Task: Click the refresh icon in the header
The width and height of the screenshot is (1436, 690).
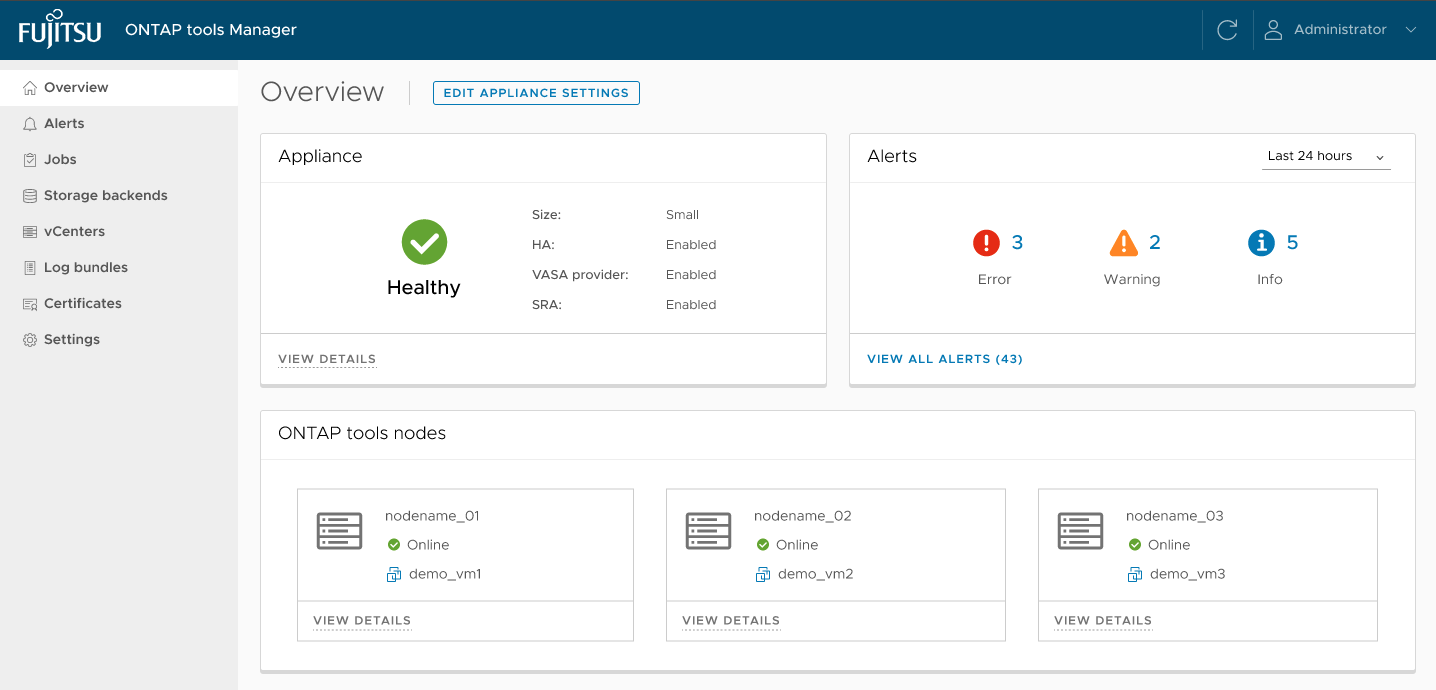Action: (x=1227, y=29)
